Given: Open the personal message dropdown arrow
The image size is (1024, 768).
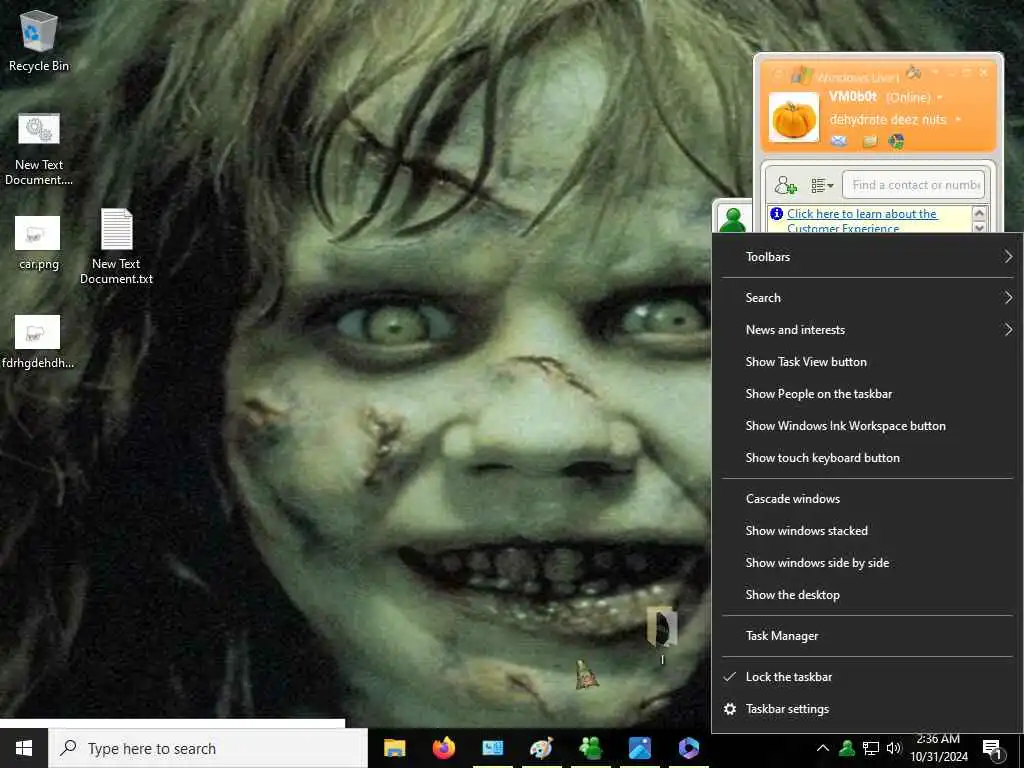Looking at the screenshot, I should [x=958, y=120].
